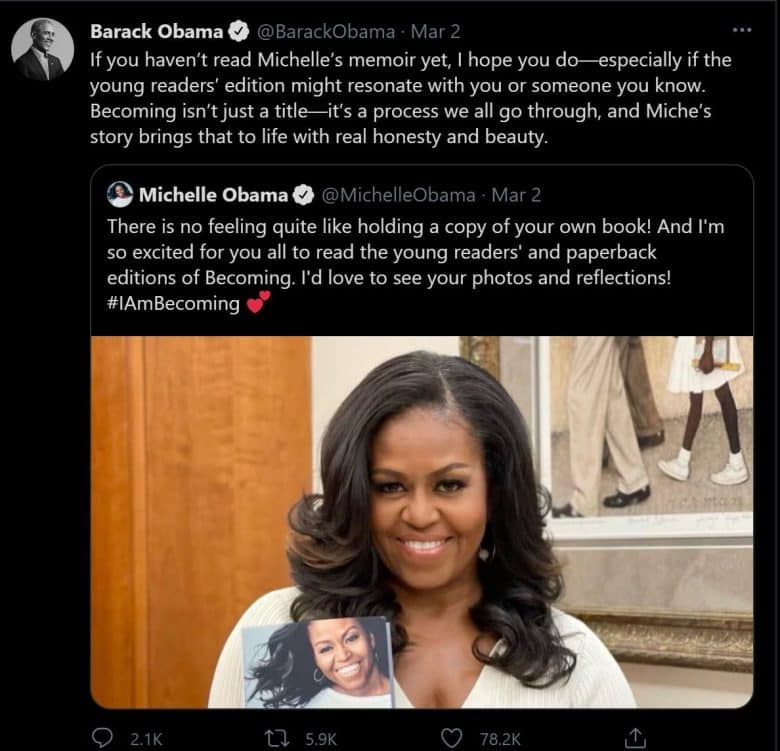Click the verified badge next to Barack Obama
This screenshot has height=751, width=780.
point(238,31)
